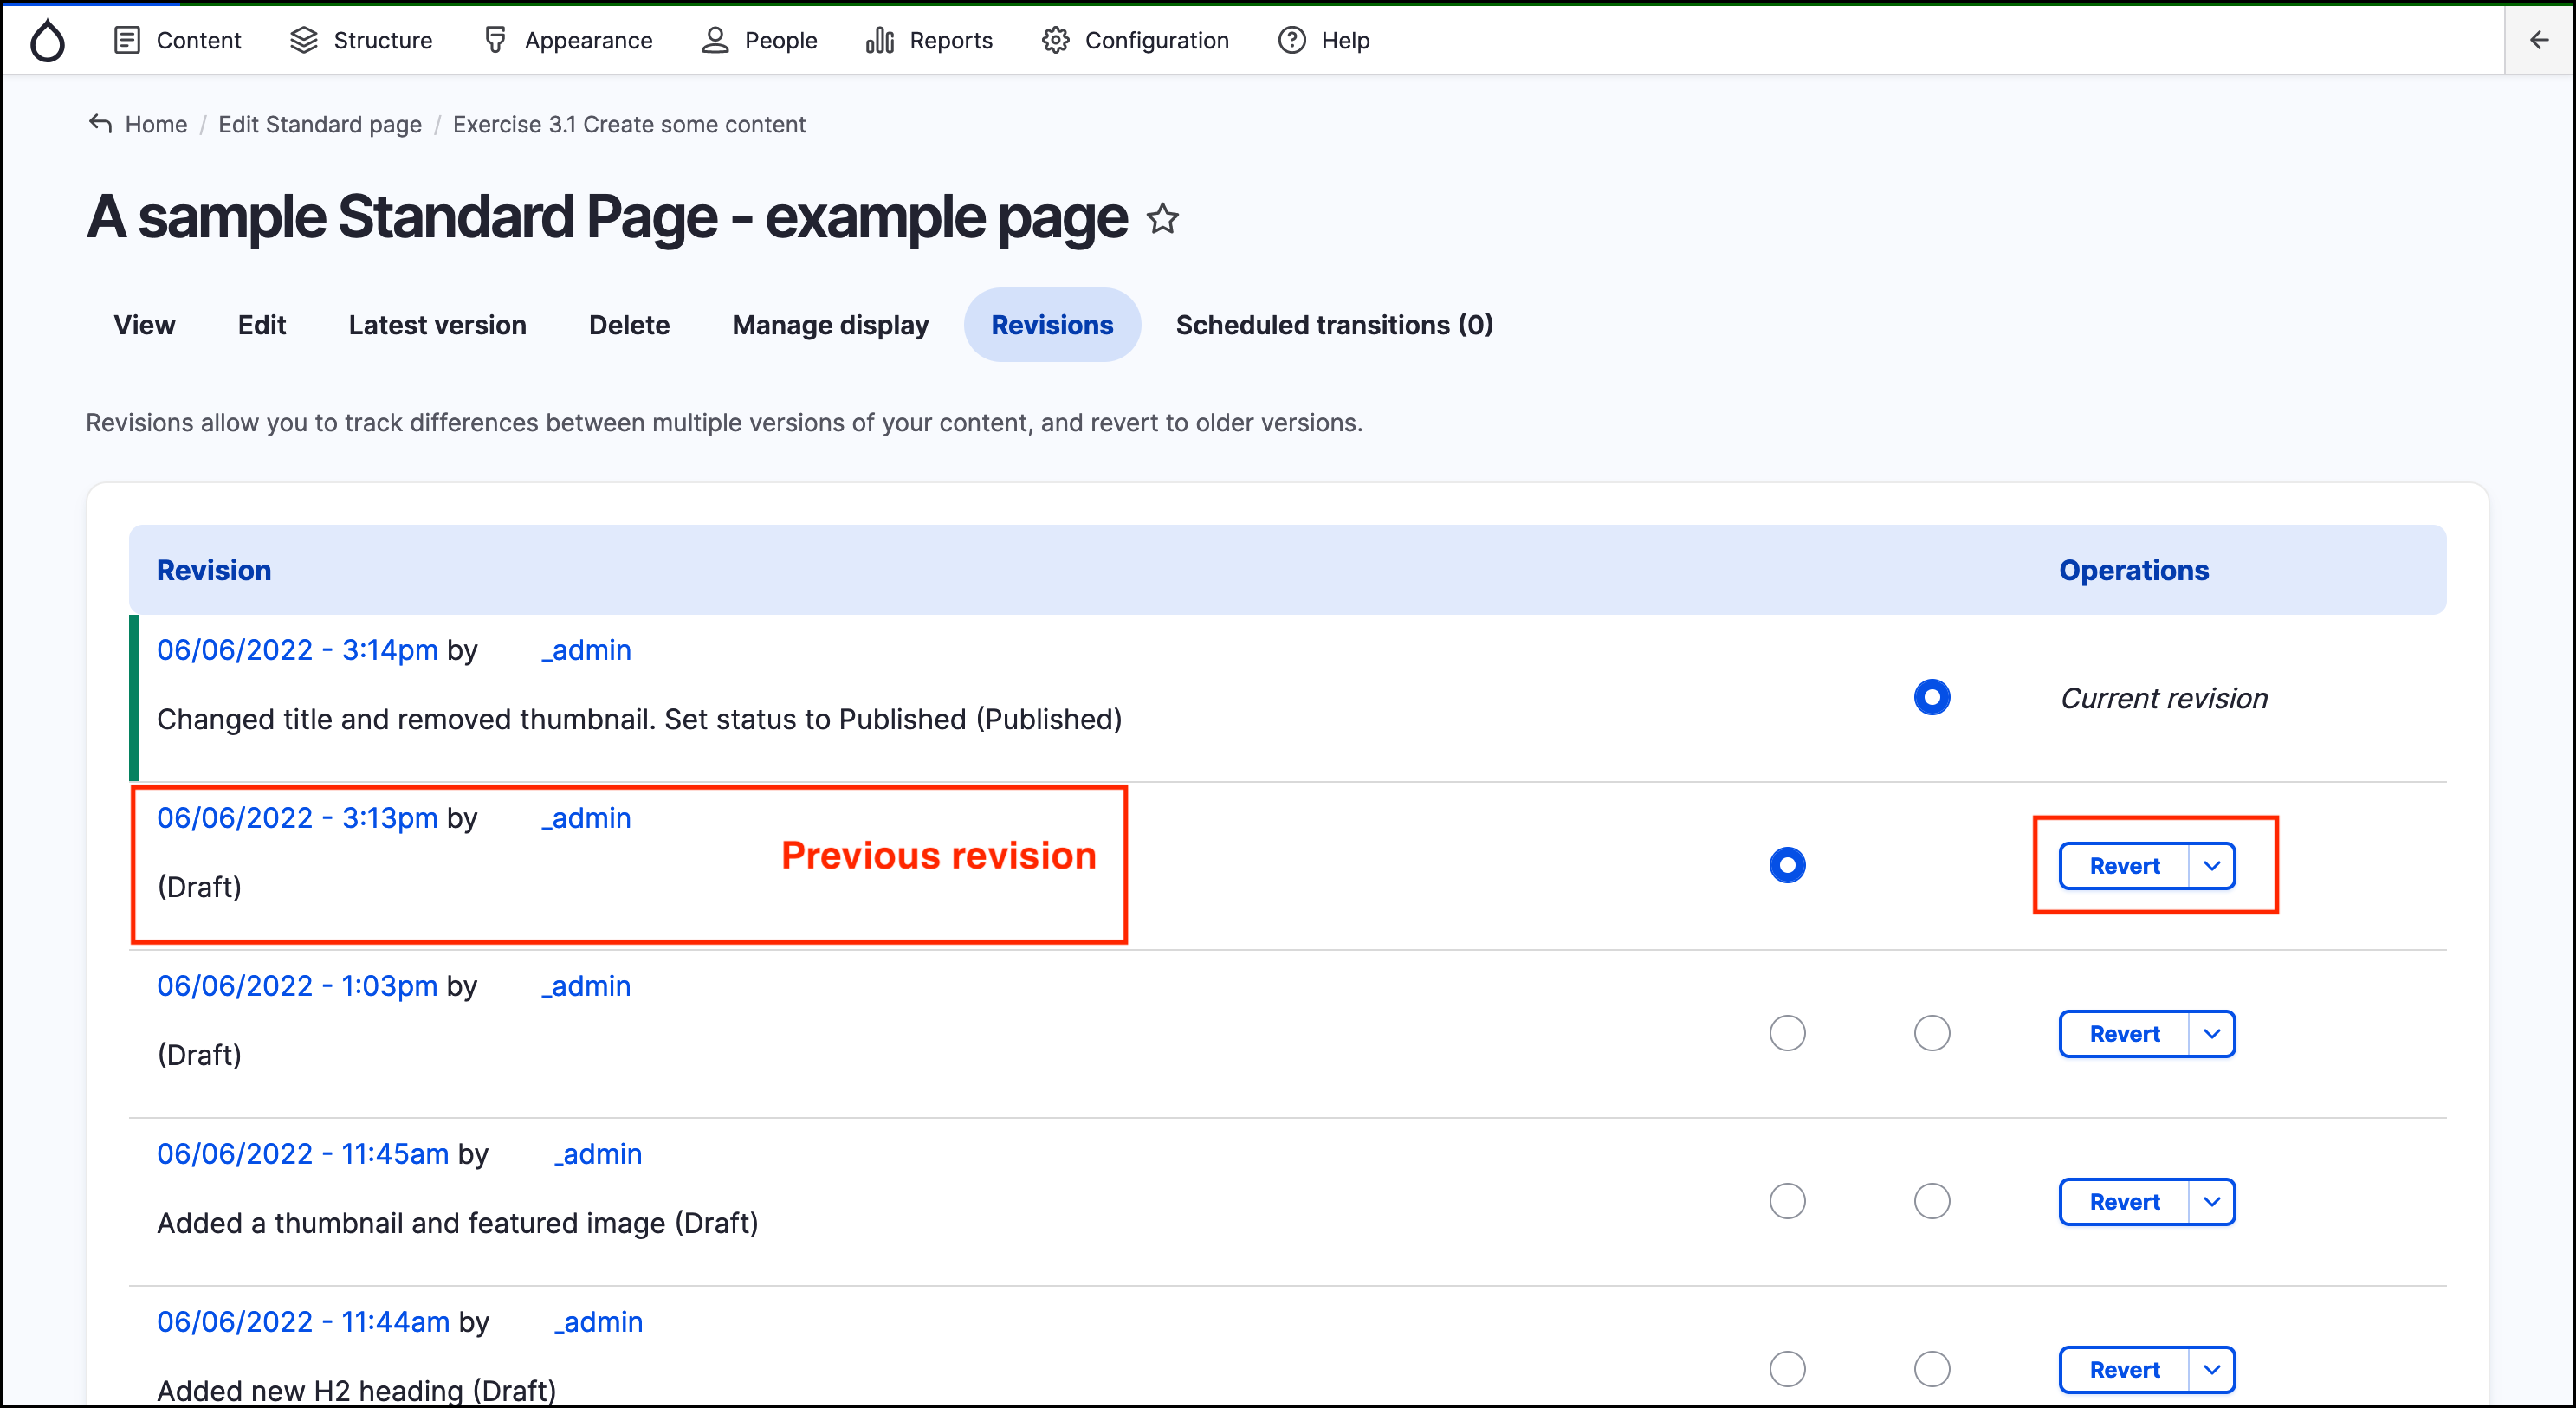
Task: Click the Structure layers icon
Action: click(303, 40)
